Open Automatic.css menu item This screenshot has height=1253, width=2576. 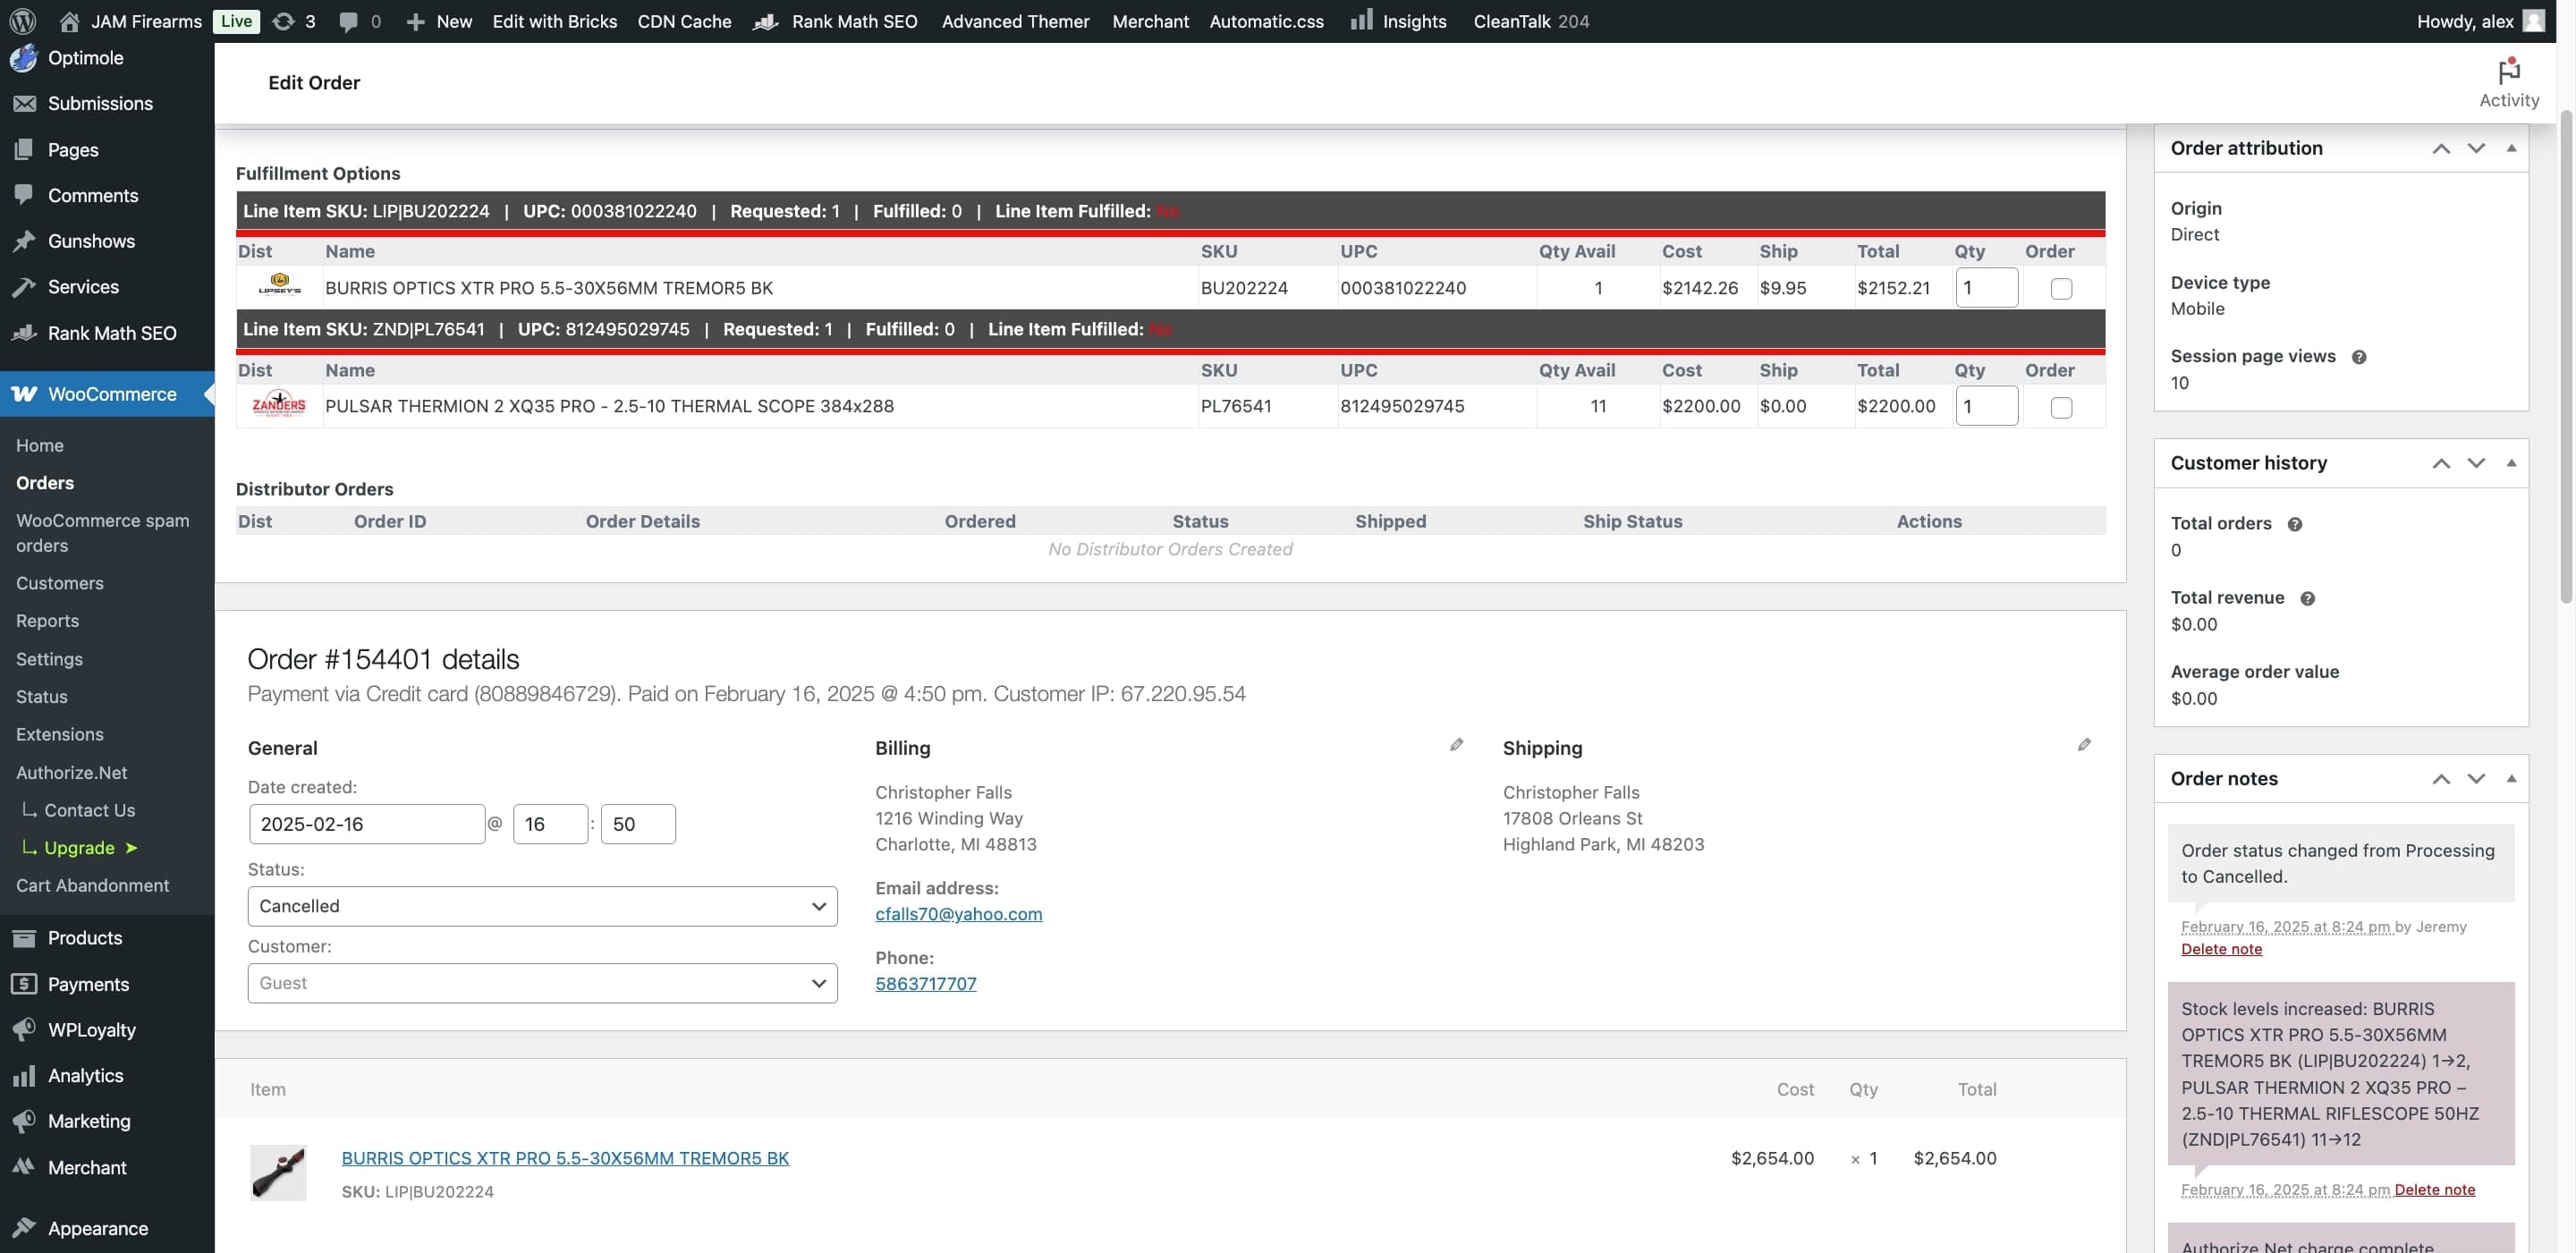(1266, 21)
